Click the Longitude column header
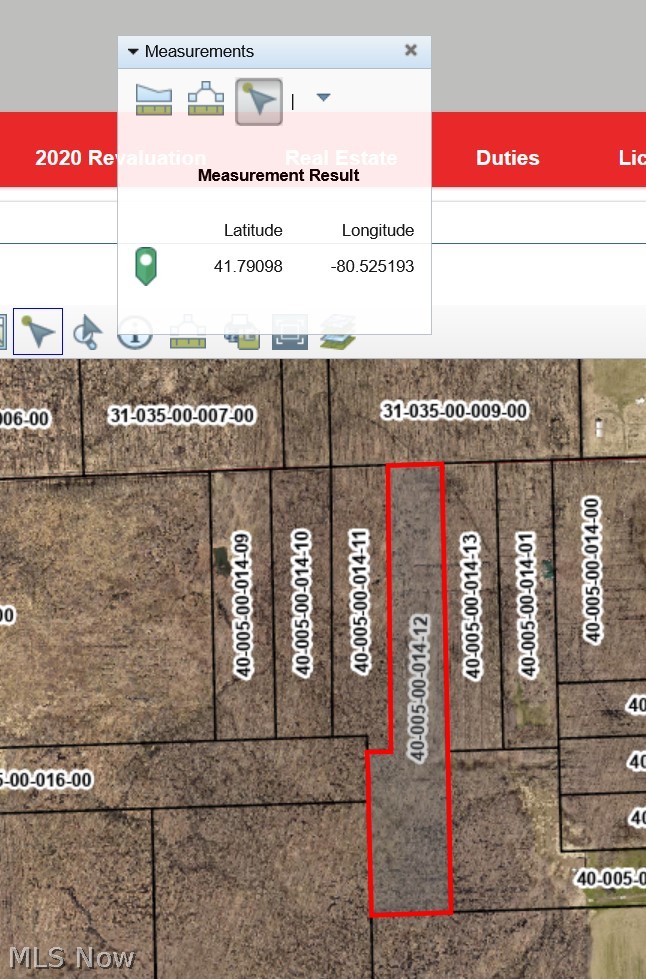The width and height of the screenshot is (646, 979). (378, 230)
